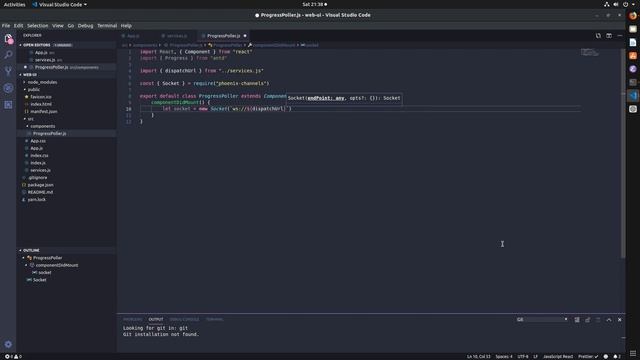Maximize the bottom panel with the chevron
This screenshot has width=640, height=360.
pos(609,320)
